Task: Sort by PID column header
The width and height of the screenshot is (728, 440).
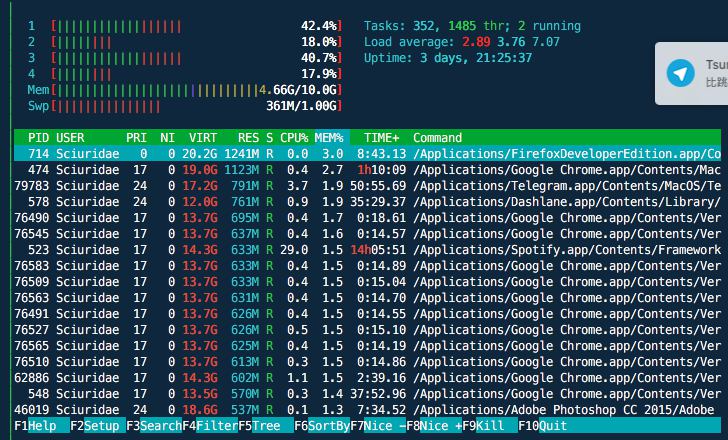Action: (x=38, y=138)
